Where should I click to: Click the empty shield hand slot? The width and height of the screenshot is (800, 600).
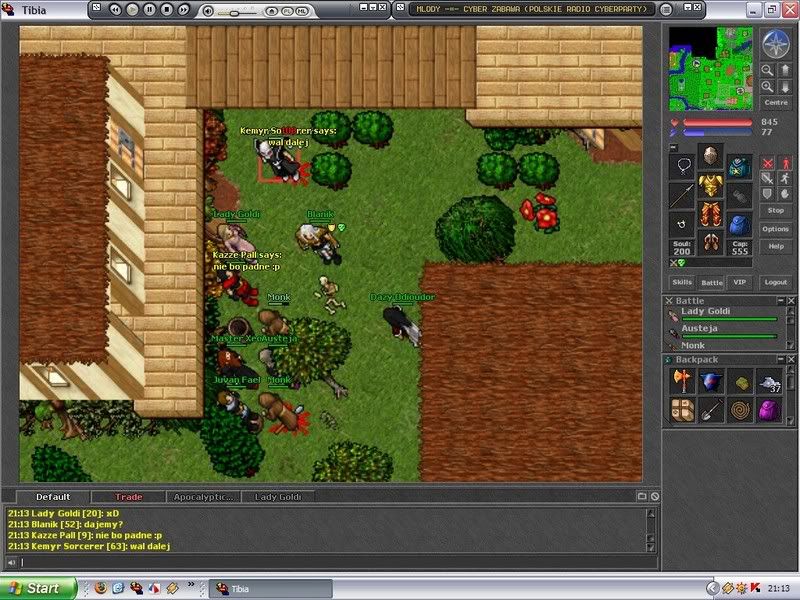[739, 195]
